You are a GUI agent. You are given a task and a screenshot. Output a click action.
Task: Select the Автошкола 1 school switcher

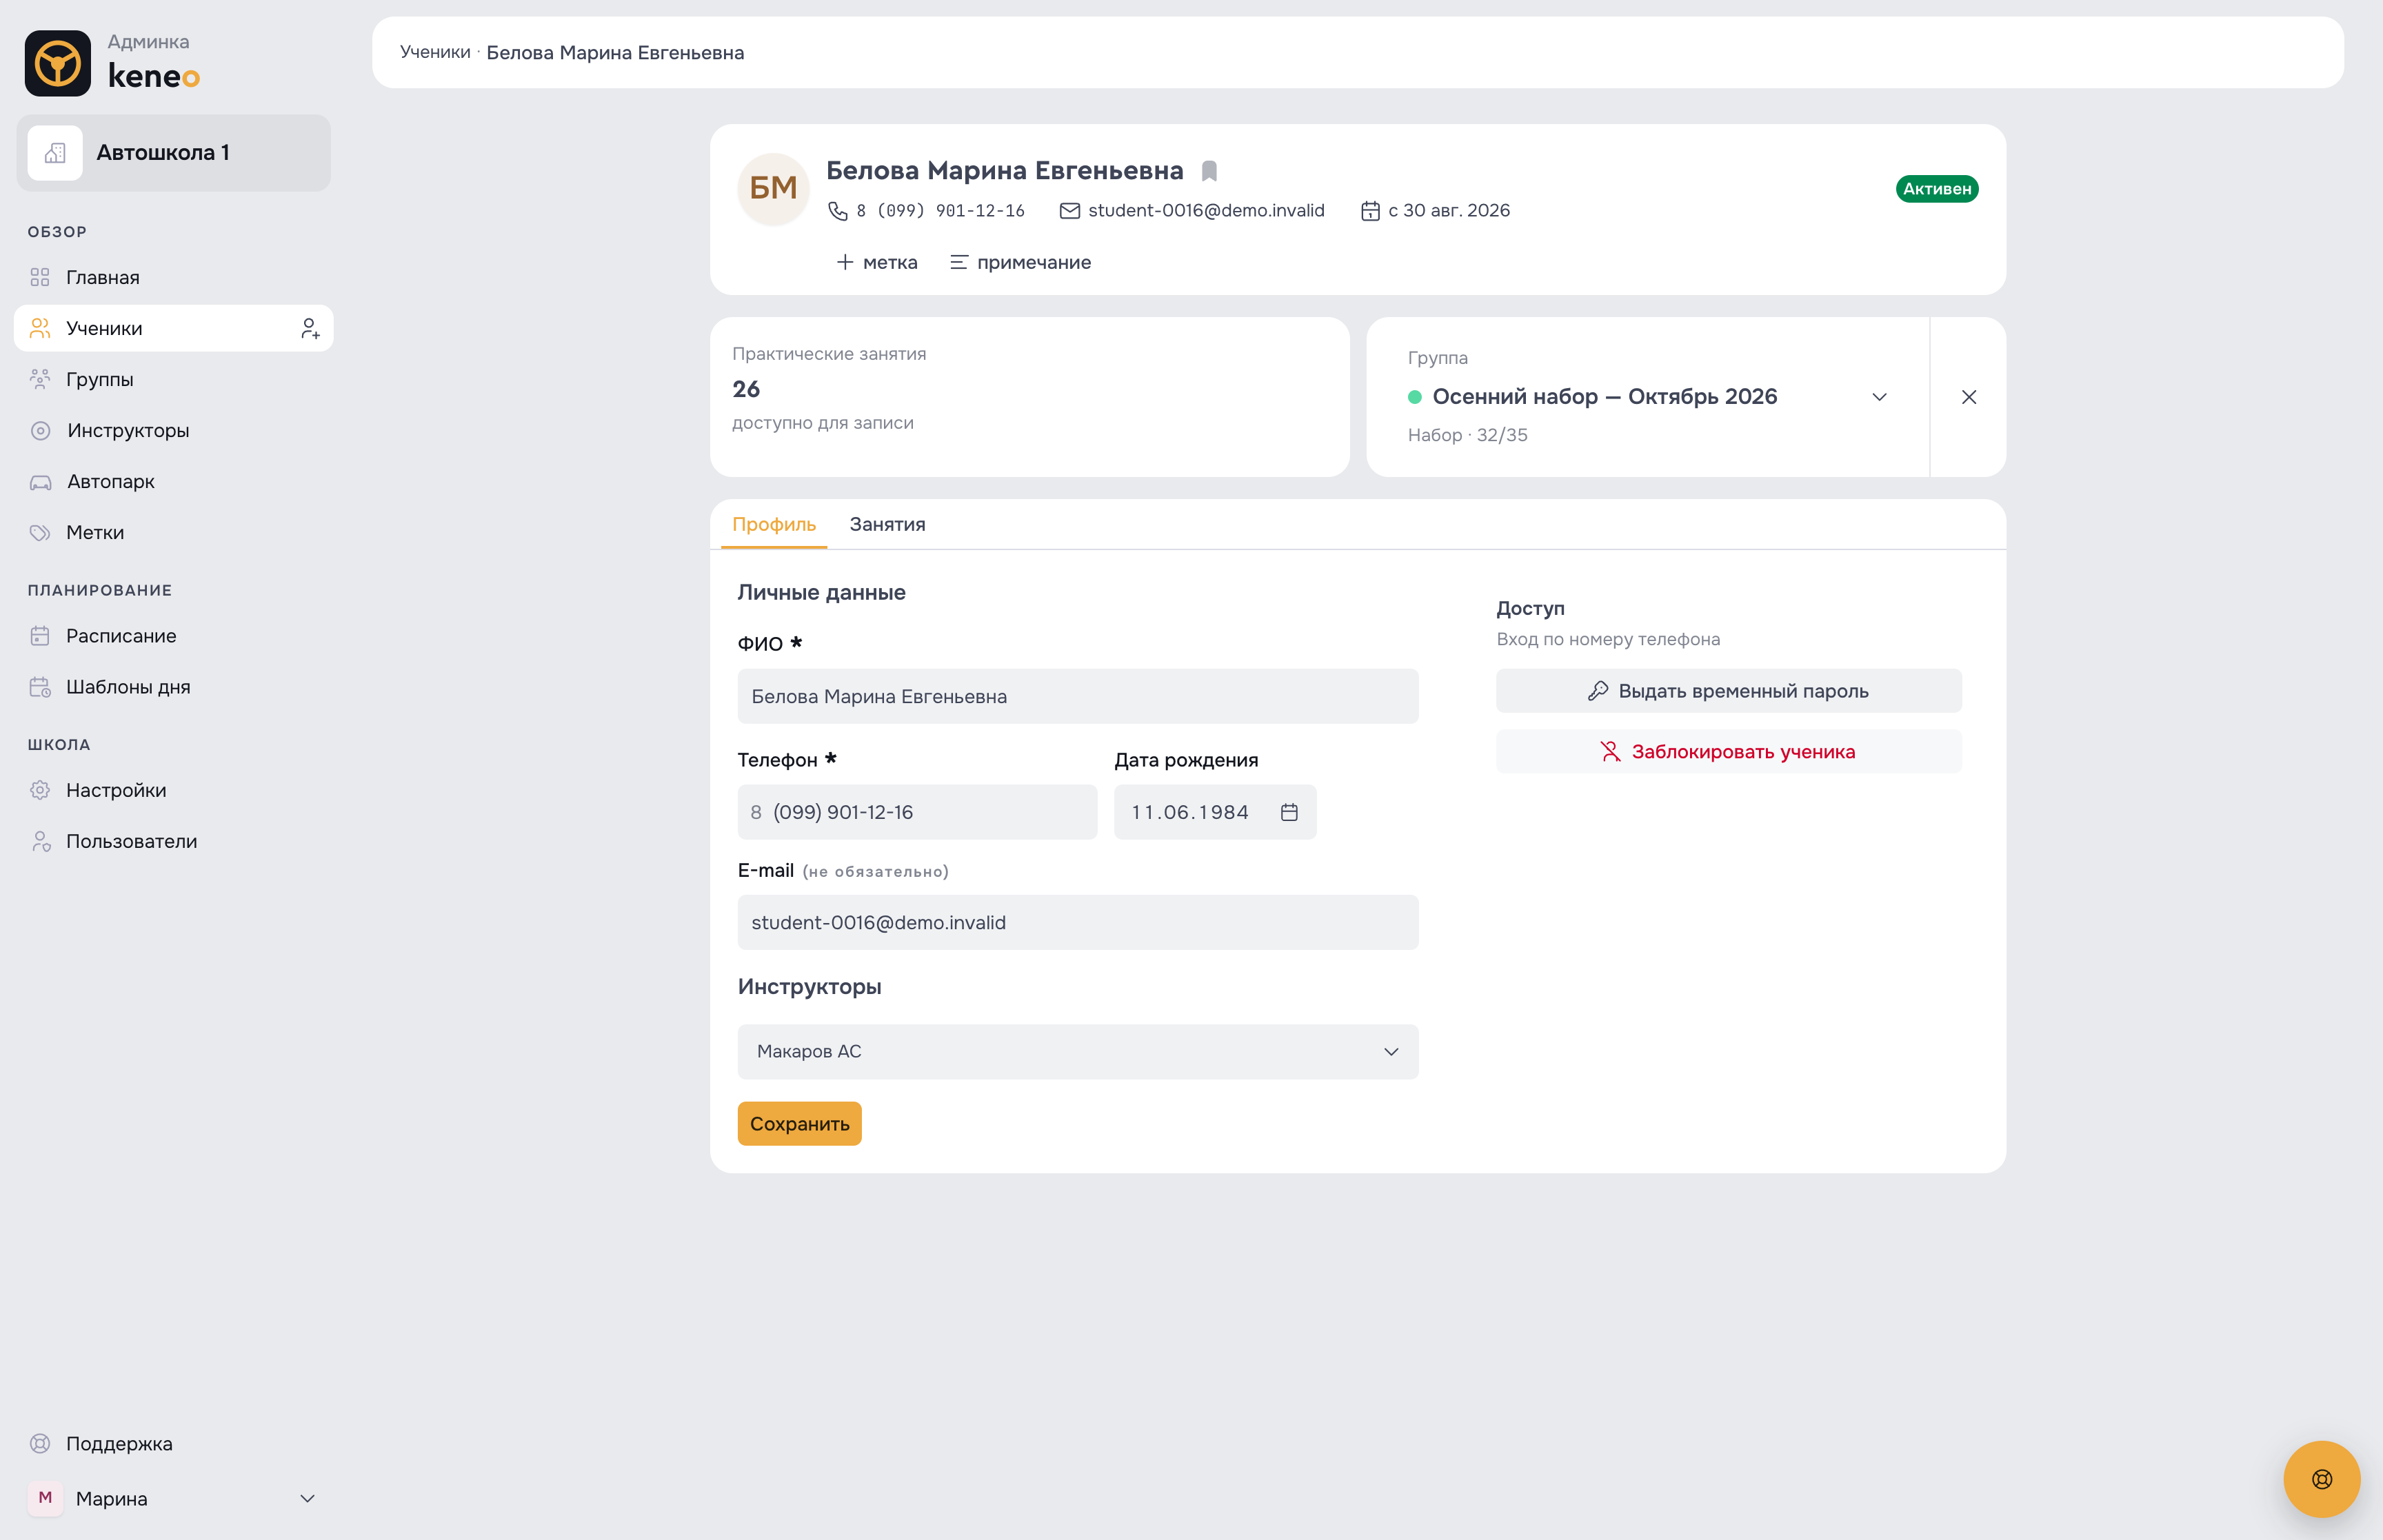[174, 153]
